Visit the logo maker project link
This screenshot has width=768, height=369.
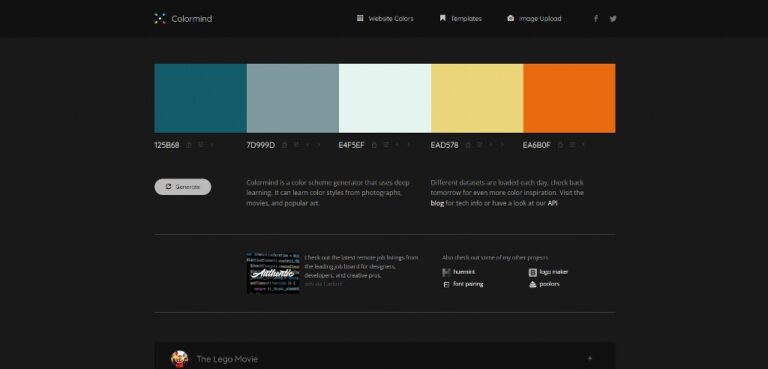click(549, 272)
